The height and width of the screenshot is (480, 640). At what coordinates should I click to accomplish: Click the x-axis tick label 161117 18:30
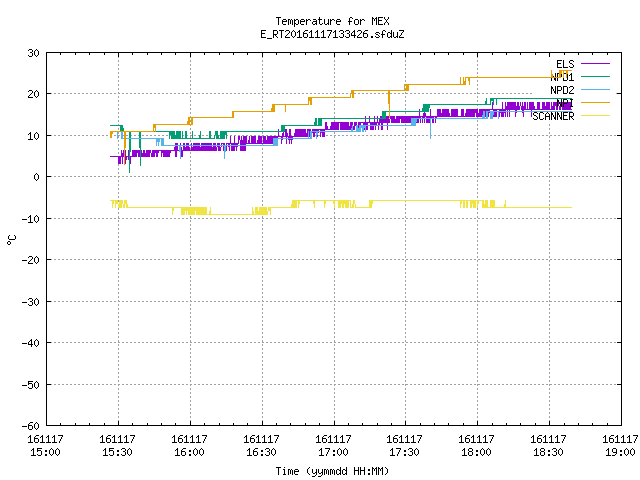(x=548, y=446)
